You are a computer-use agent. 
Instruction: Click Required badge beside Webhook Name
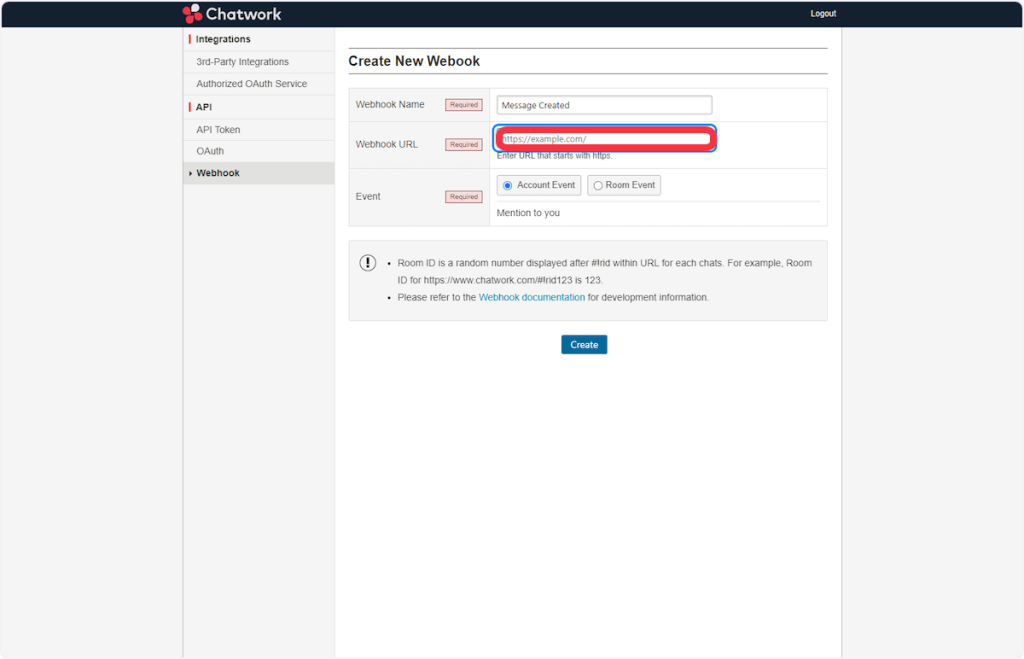[x=463, y=105]
